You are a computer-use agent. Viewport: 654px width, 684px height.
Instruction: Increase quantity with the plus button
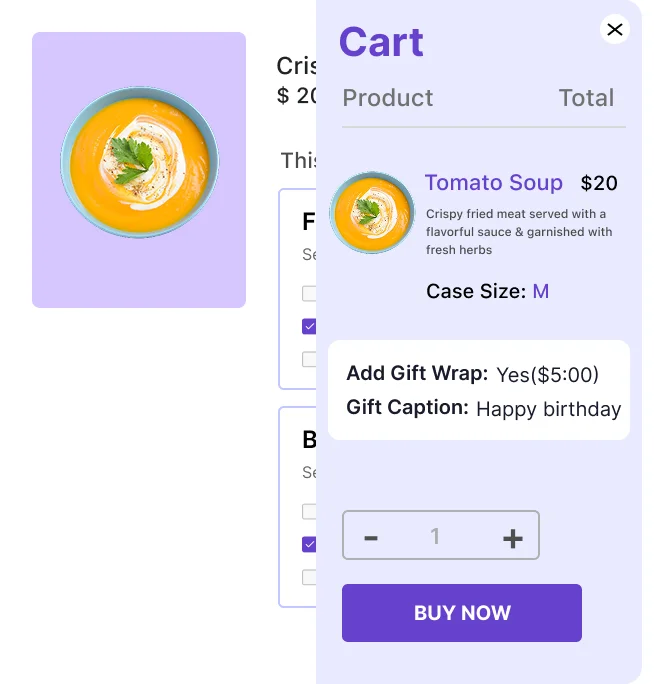coord(512,537)
